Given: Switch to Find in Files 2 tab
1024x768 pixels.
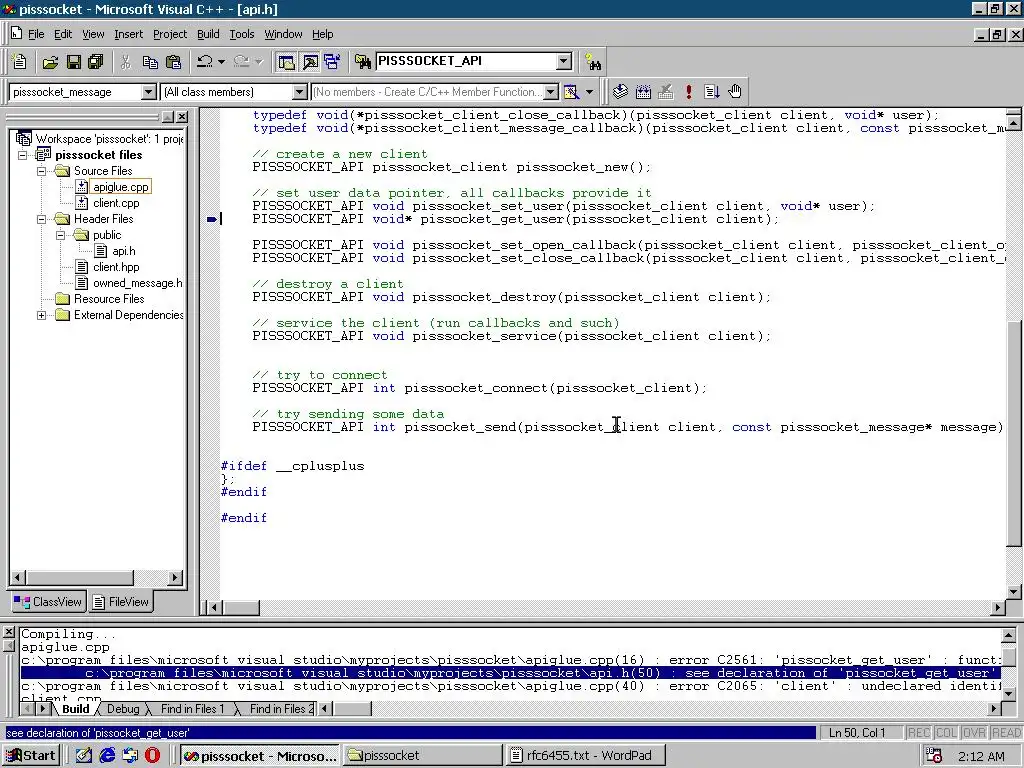Looking at the screenshot, I should [281, 709].
